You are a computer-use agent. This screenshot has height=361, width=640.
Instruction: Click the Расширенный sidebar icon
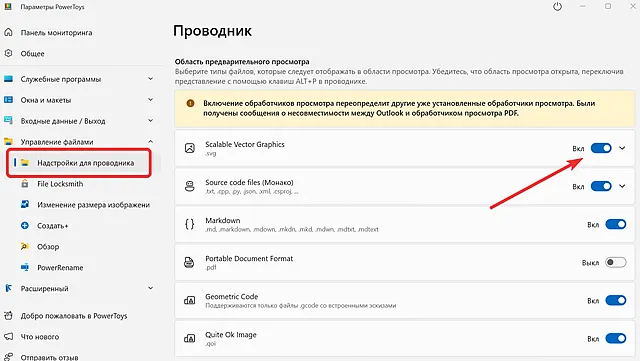(8, 288)
